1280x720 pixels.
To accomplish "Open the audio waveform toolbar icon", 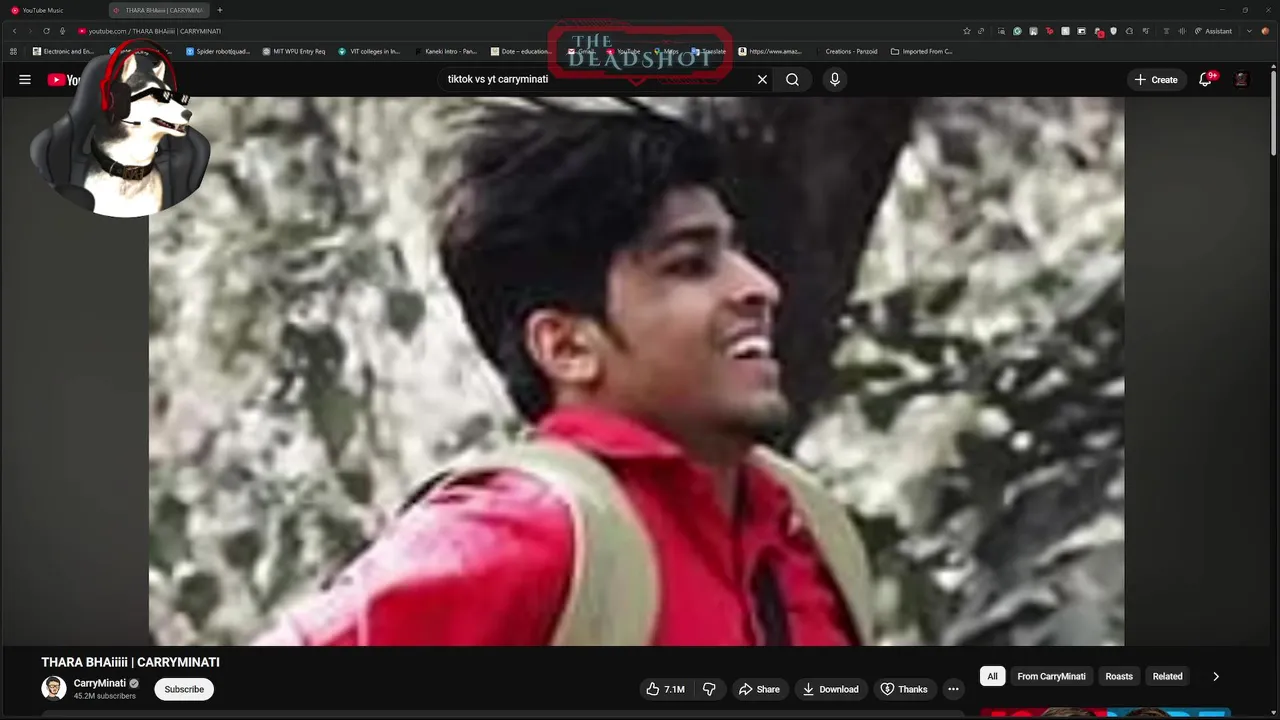I will point(1182,31).
